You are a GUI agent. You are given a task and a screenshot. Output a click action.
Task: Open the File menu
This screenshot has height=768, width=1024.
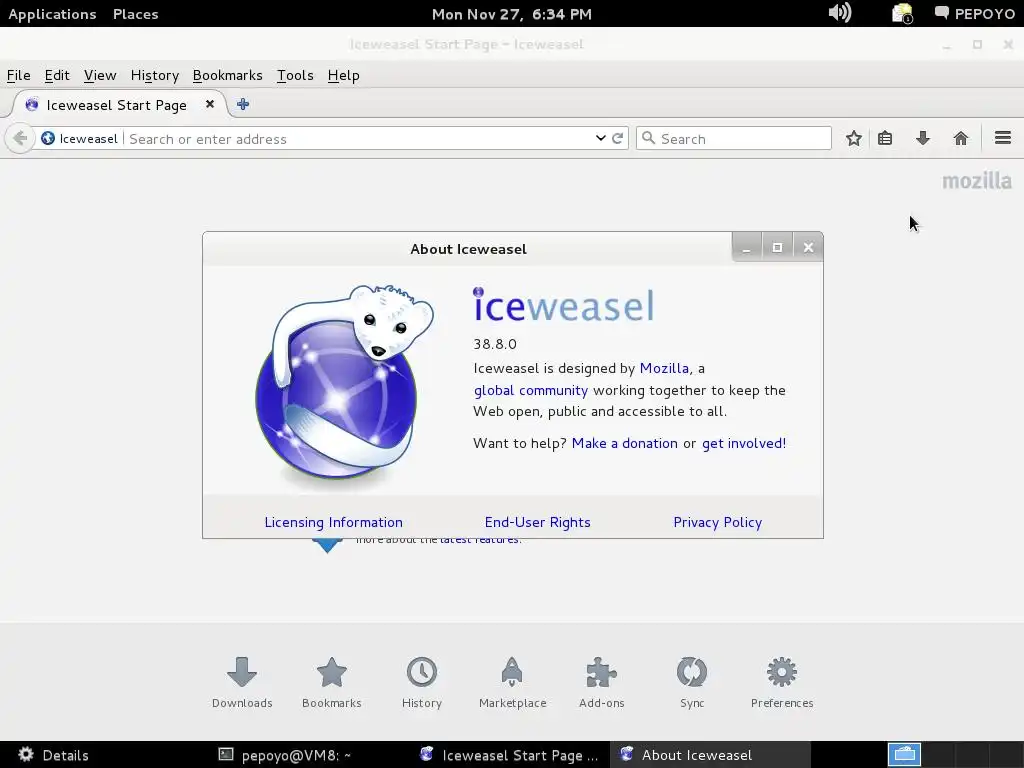point(18,75)
